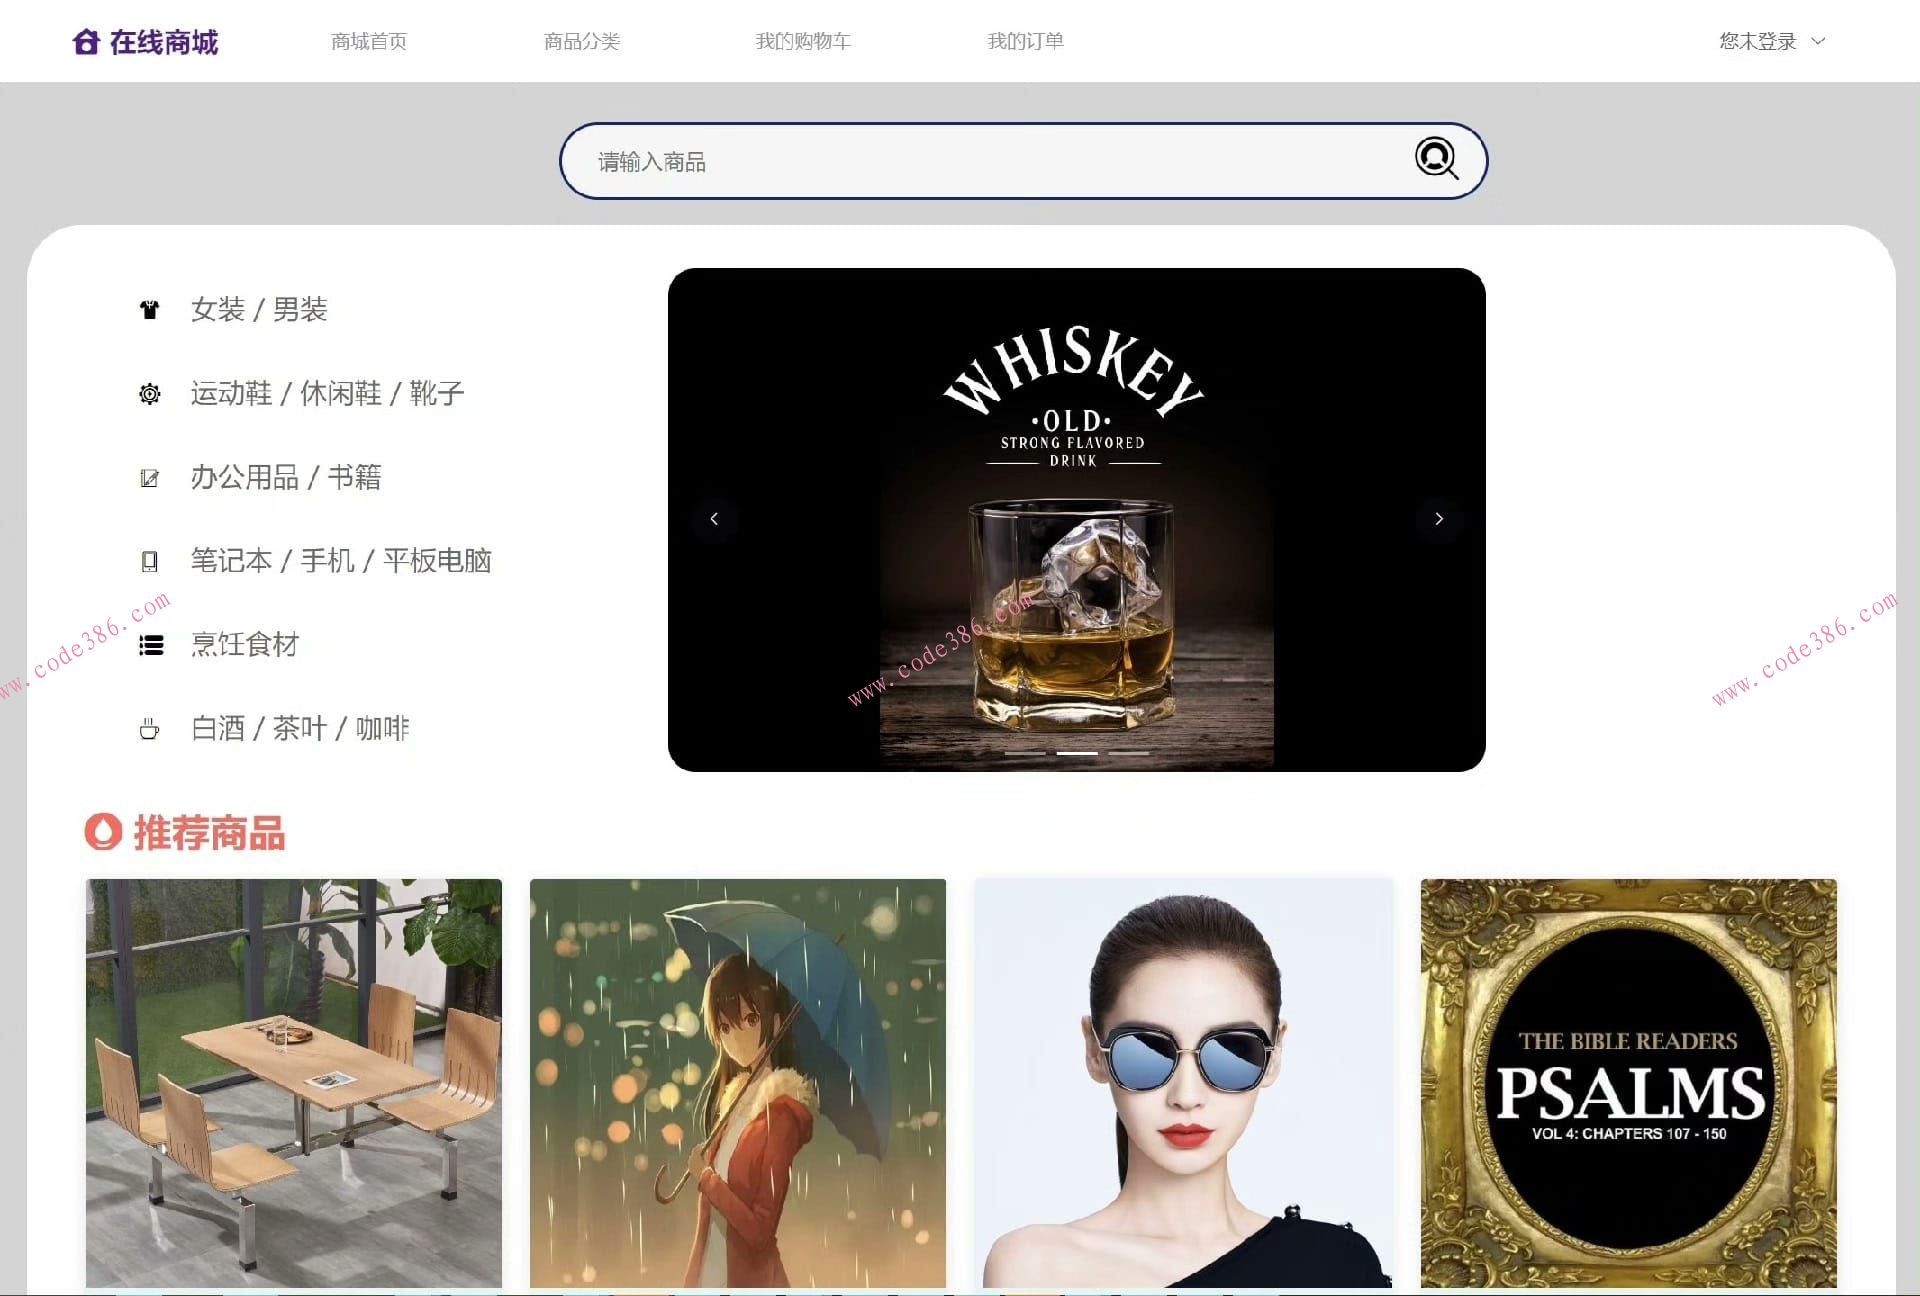
Task: Click the tea cup beverage icon
Action: tap(150, 729)
